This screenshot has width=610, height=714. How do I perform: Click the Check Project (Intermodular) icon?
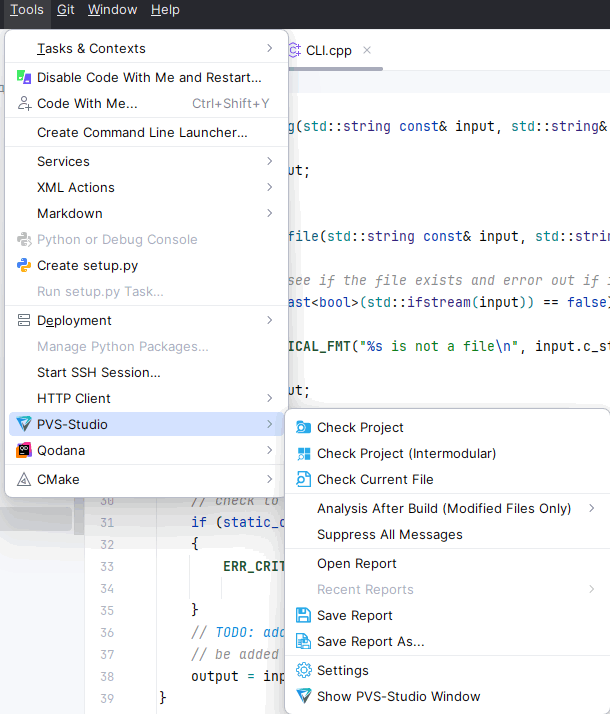pos(303,453)
